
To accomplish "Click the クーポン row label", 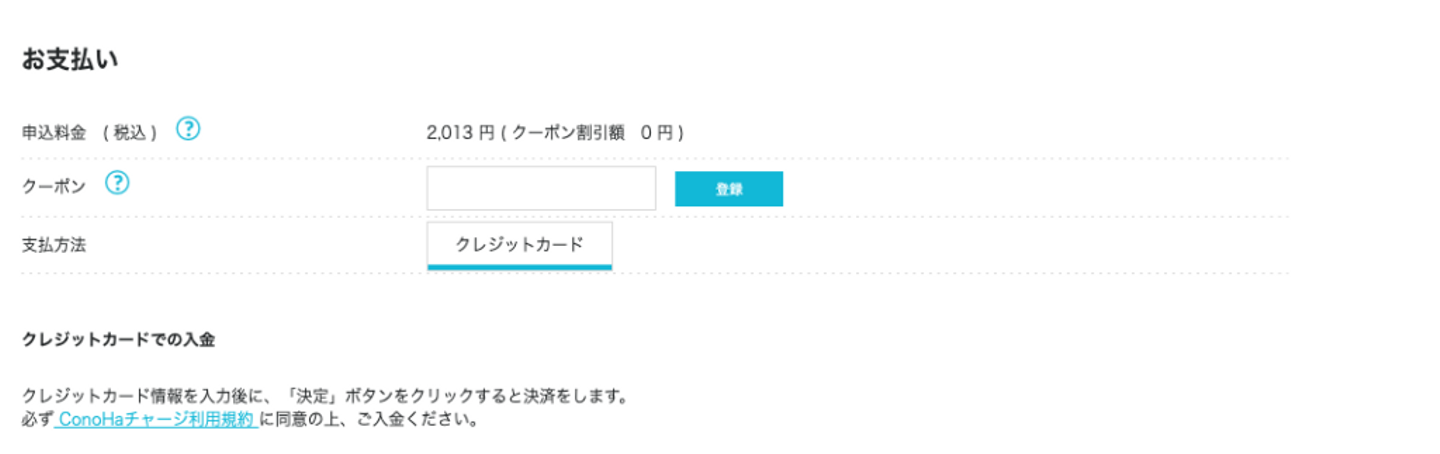I will tap(54, 187).
